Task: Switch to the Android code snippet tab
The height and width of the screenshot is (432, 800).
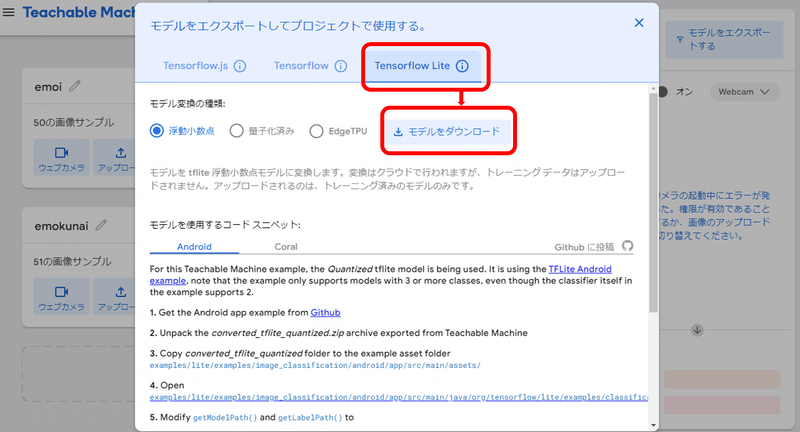Action: coord(194,246)
